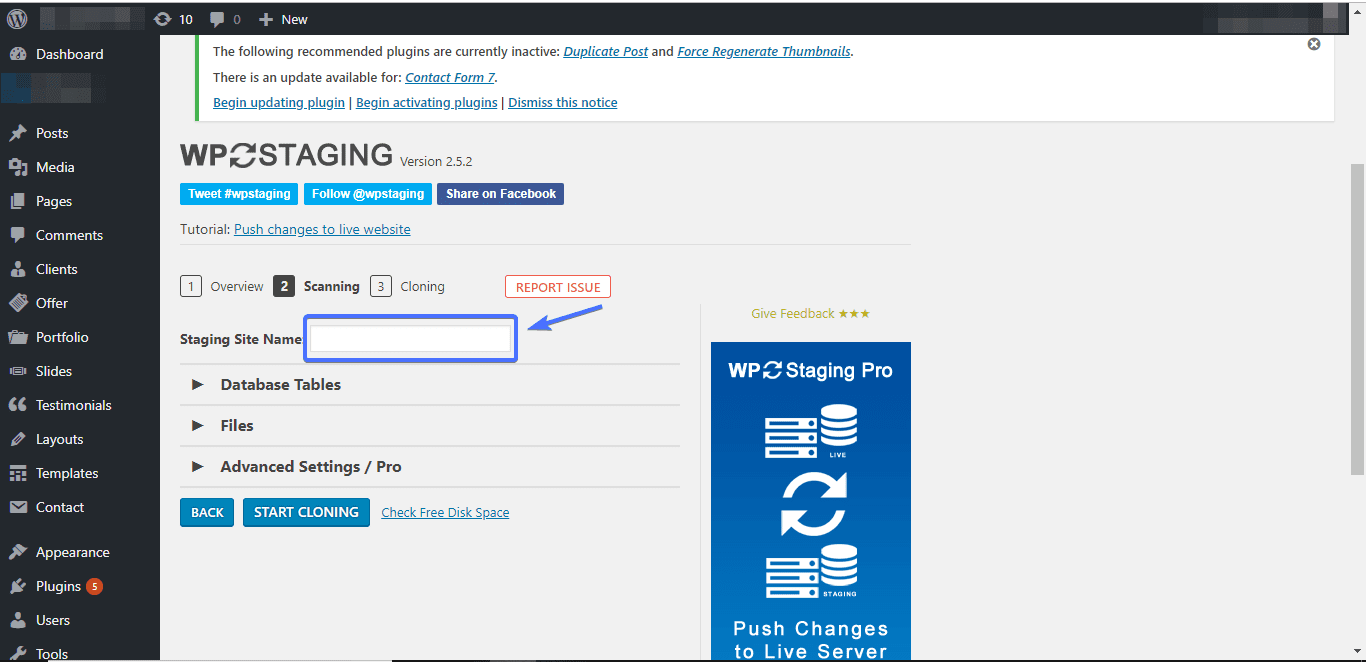Click the Clients person icon
The height and width of the screenshot is (662, 1366).
(18, 269)
